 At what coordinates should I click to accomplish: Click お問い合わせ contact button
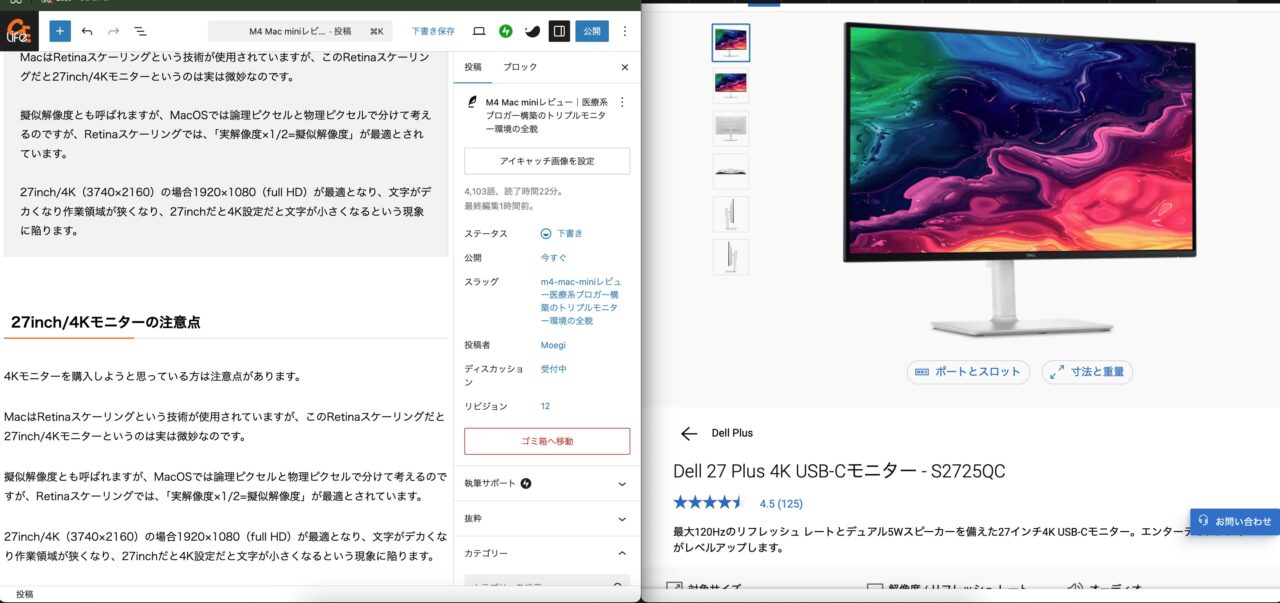tap(1235, 521)
